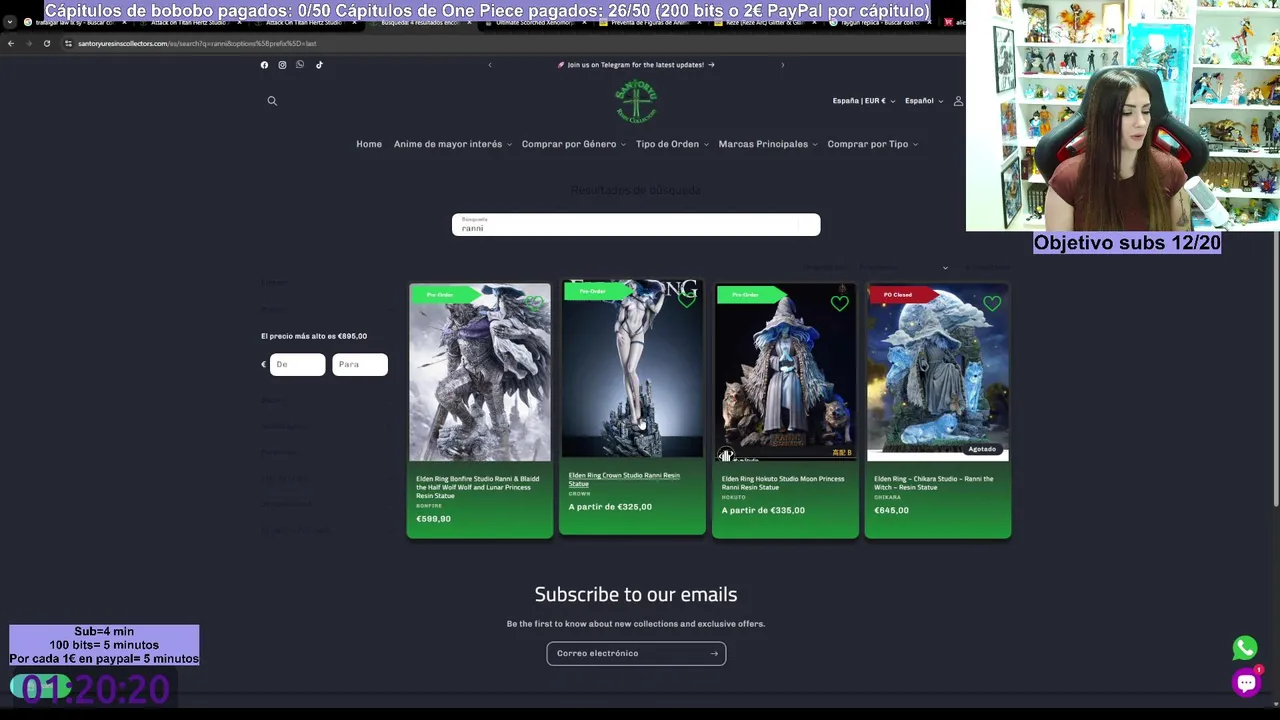Click the browser forward arrow

[x=28, y=44]
